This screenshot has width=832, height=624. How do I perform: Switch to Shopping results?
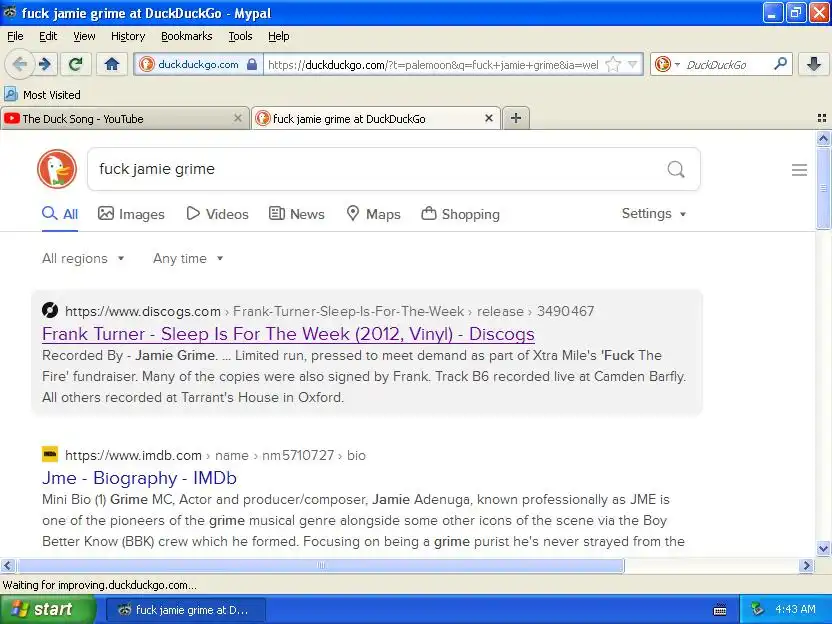[461, 214]
